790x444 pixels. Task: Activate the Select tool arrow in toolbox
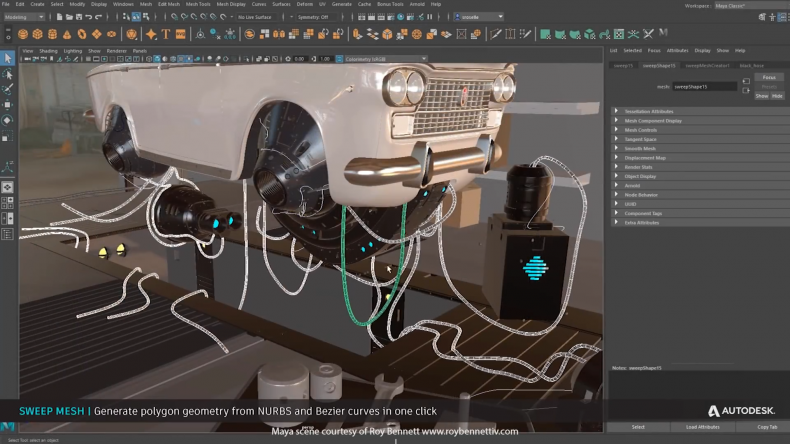(7, 58)
